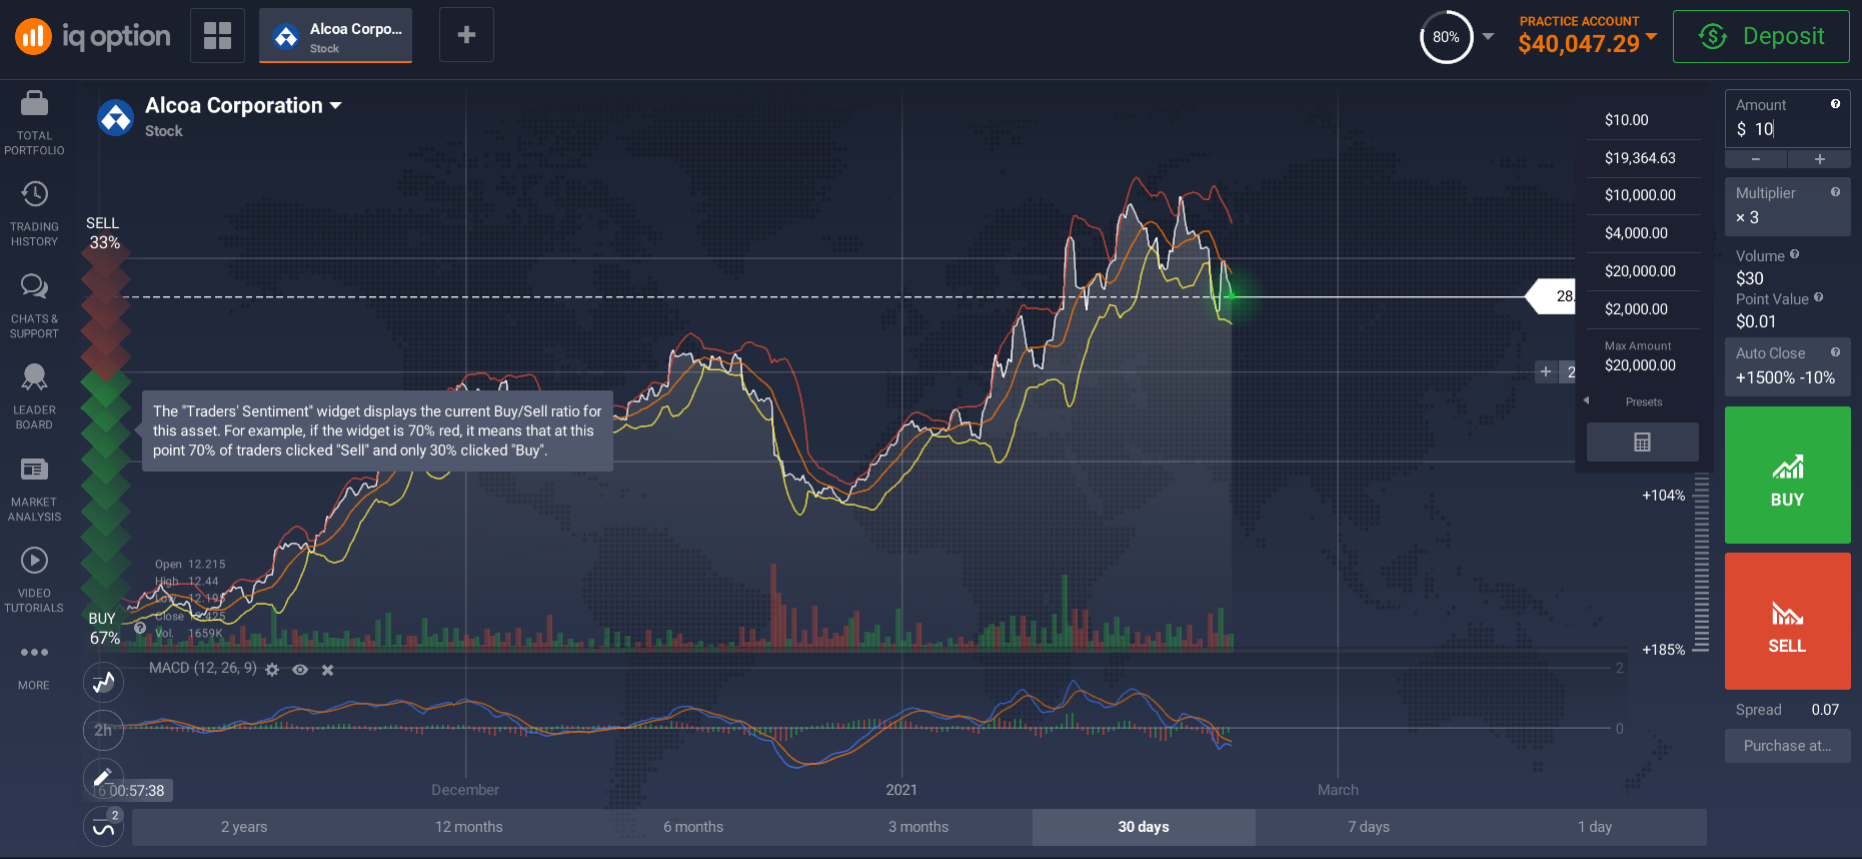Click the Alcoa Corporation round logo
Screen dimensions: 1862x859
[x=116, y=117]
